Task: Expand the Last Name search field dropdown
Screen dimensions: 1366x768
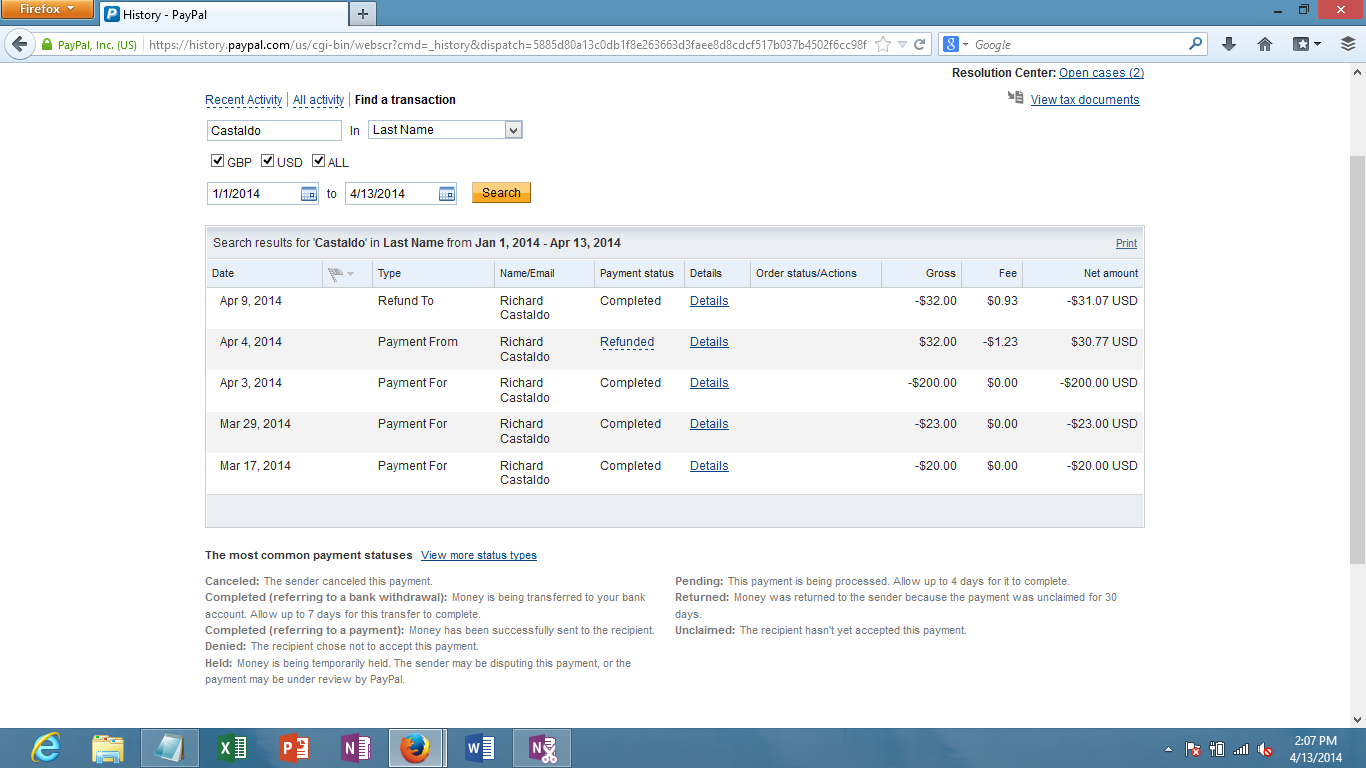Action: (x=513, y=130)
